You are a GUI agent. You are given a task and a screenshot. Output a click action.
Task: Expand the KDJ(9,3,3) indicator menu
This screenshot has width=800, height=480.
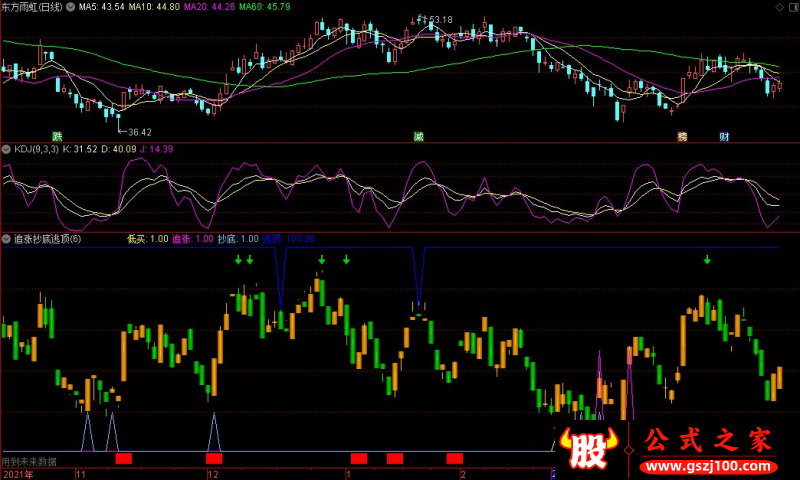(6, 149)
